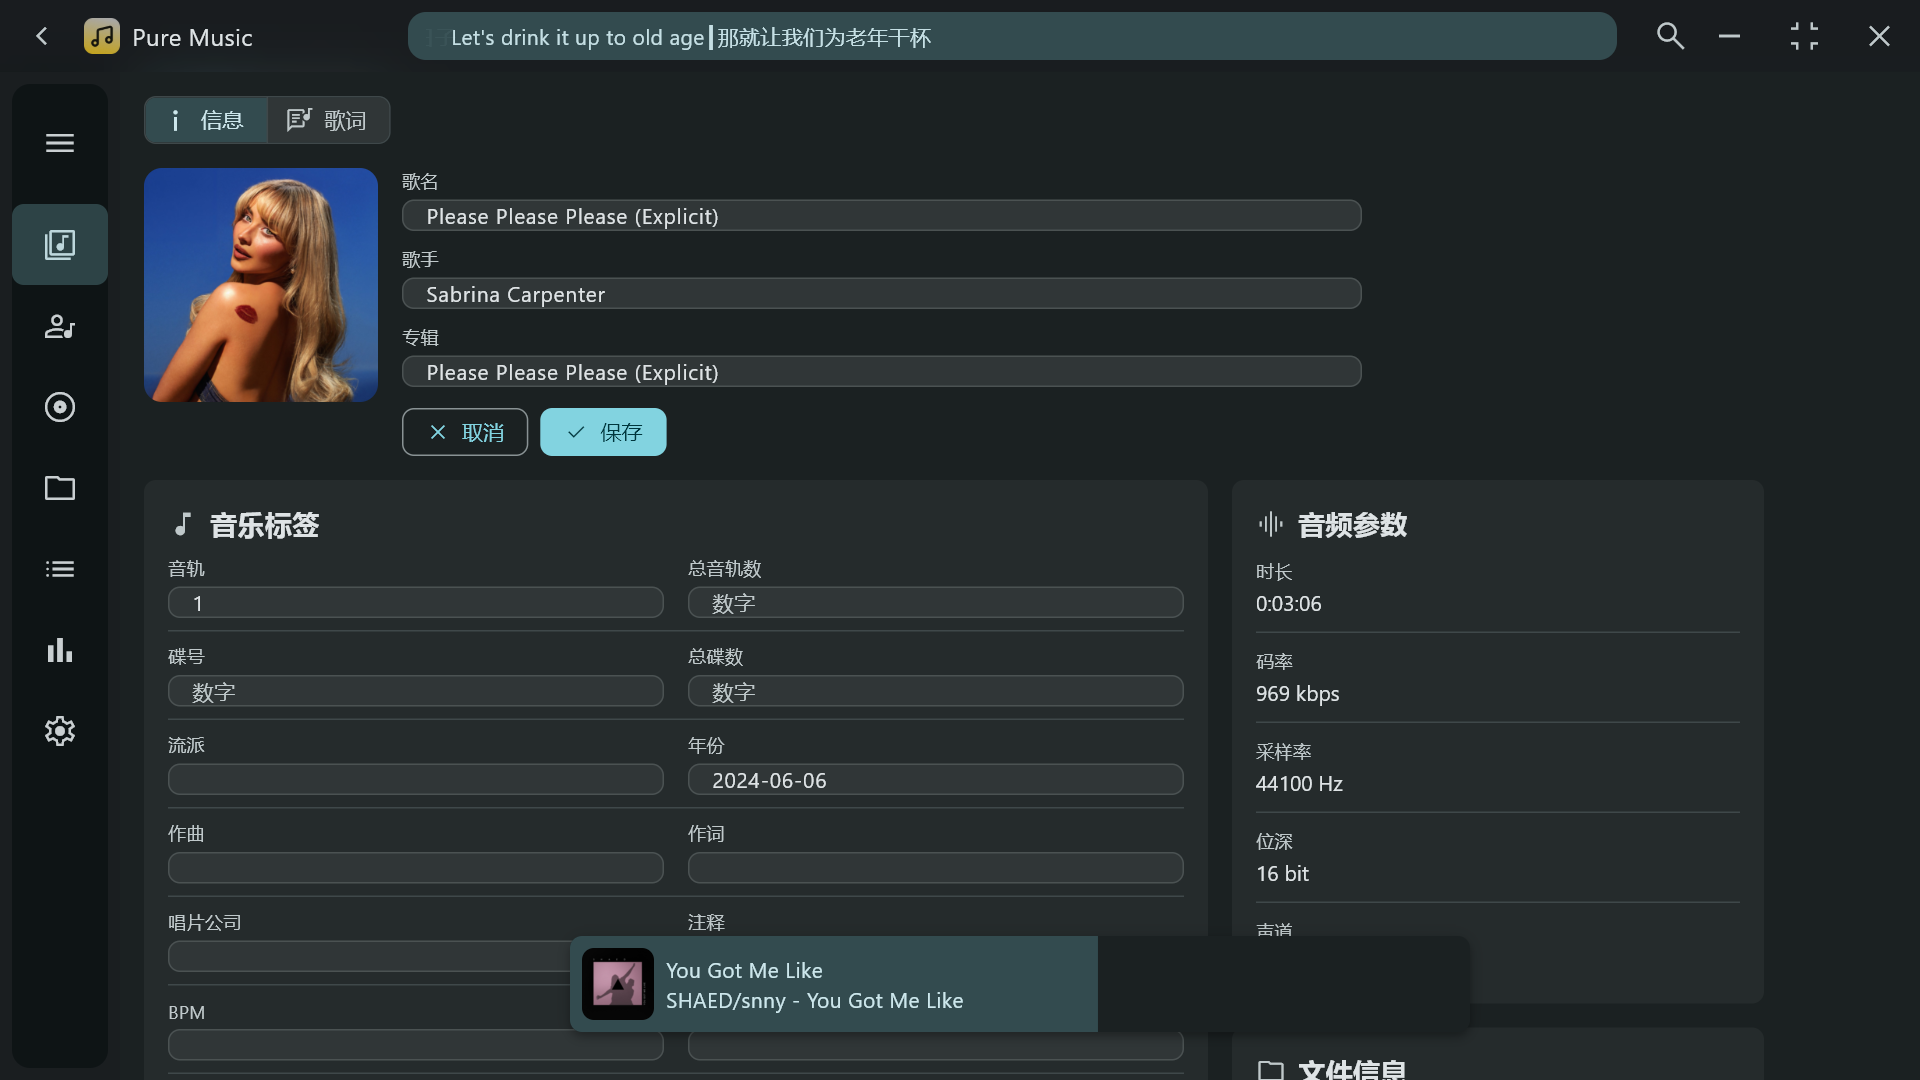This screenshot has height=1080, width=1920.
Task: Focus the 碟号 disc number field
Action: (416, 691)
